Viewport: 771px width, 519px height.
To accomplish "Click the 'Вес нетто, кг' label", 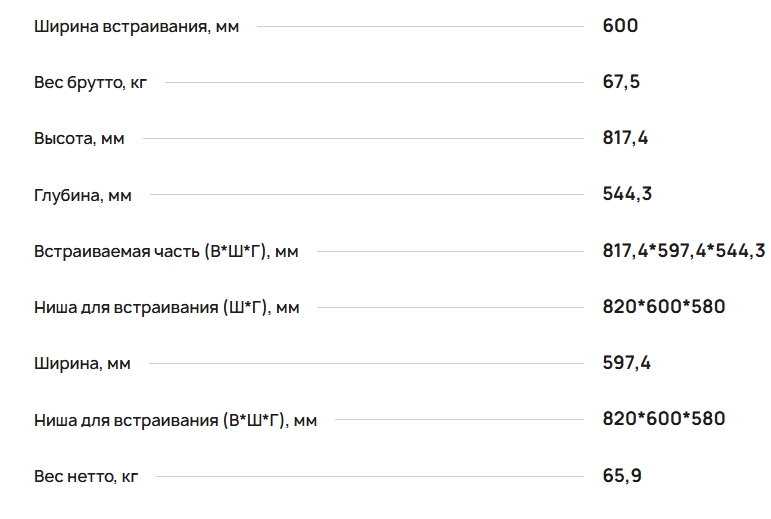I will click(x=86, y=476).
